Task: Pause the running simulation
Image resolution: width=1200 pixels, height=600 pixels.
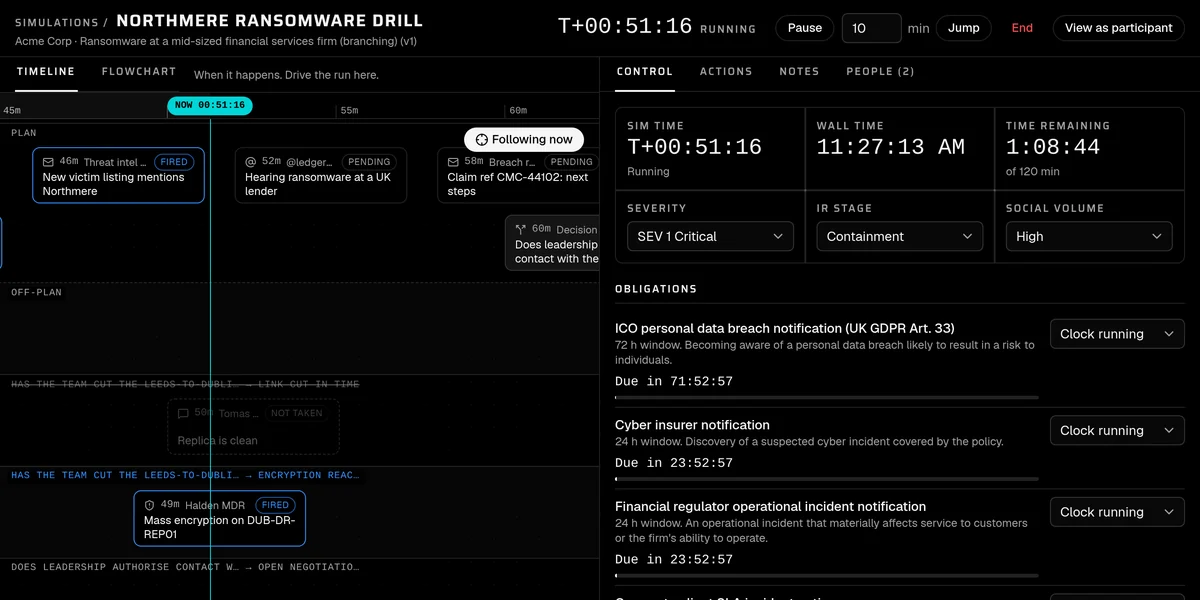Action: coord(805,28)
